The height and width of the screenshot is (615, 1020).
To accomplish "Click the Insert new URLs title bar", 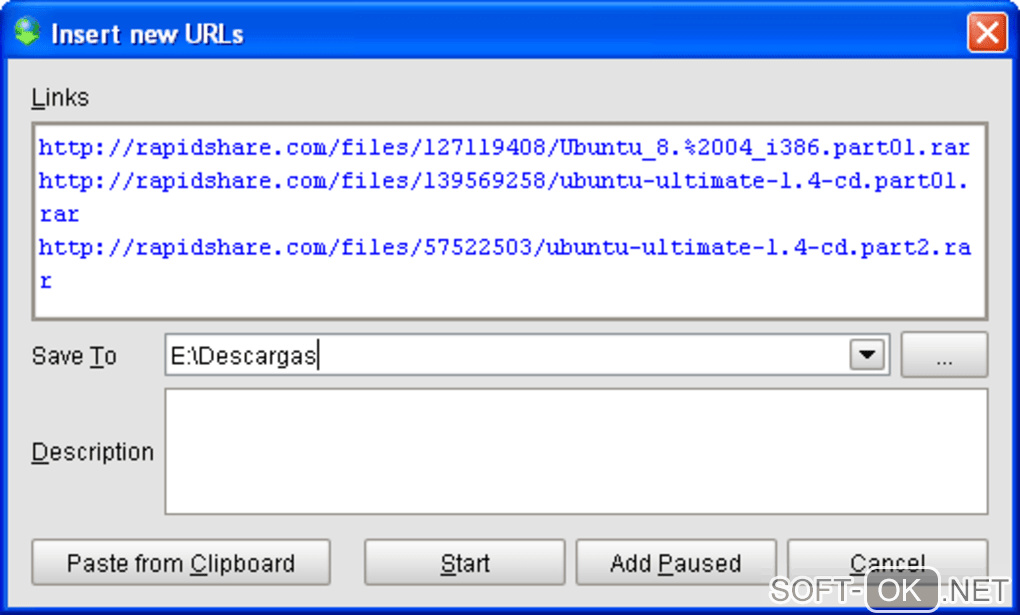I will 500,34.
